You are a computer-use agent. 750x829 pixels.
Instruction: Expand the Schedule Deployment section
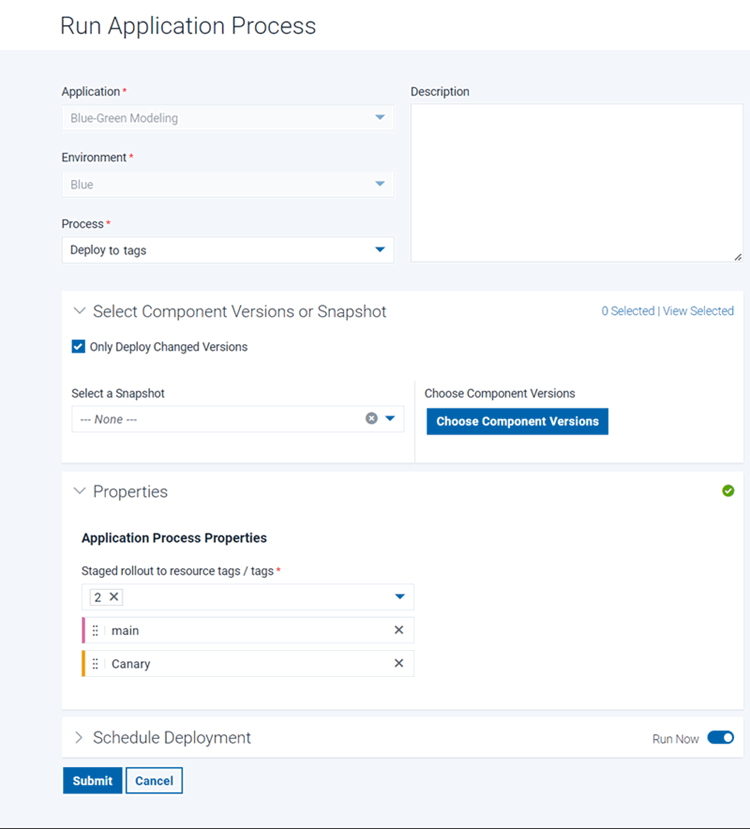pos(78,737)
